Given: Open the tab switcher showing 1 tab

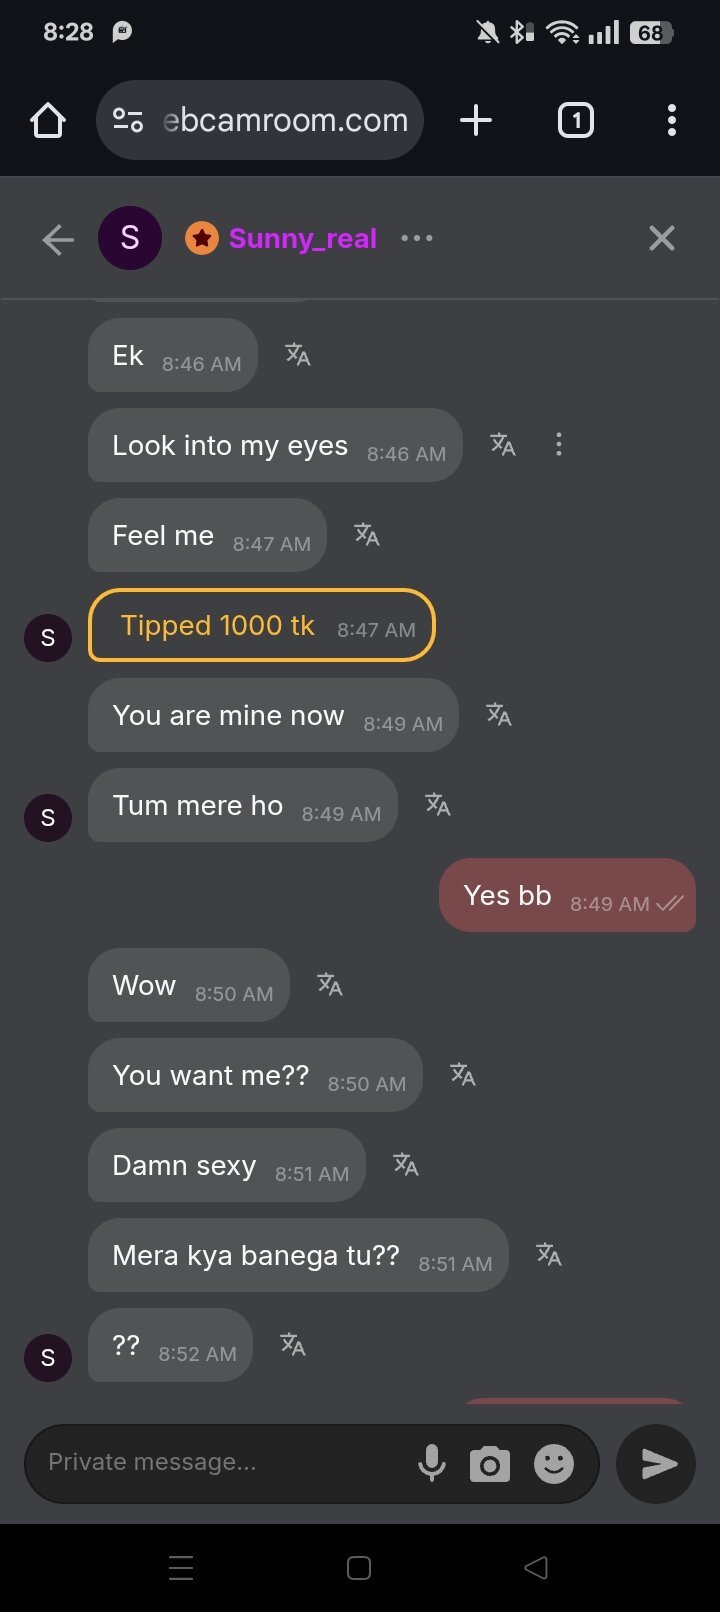Looking at the screenshot, I should coord(575,121).
